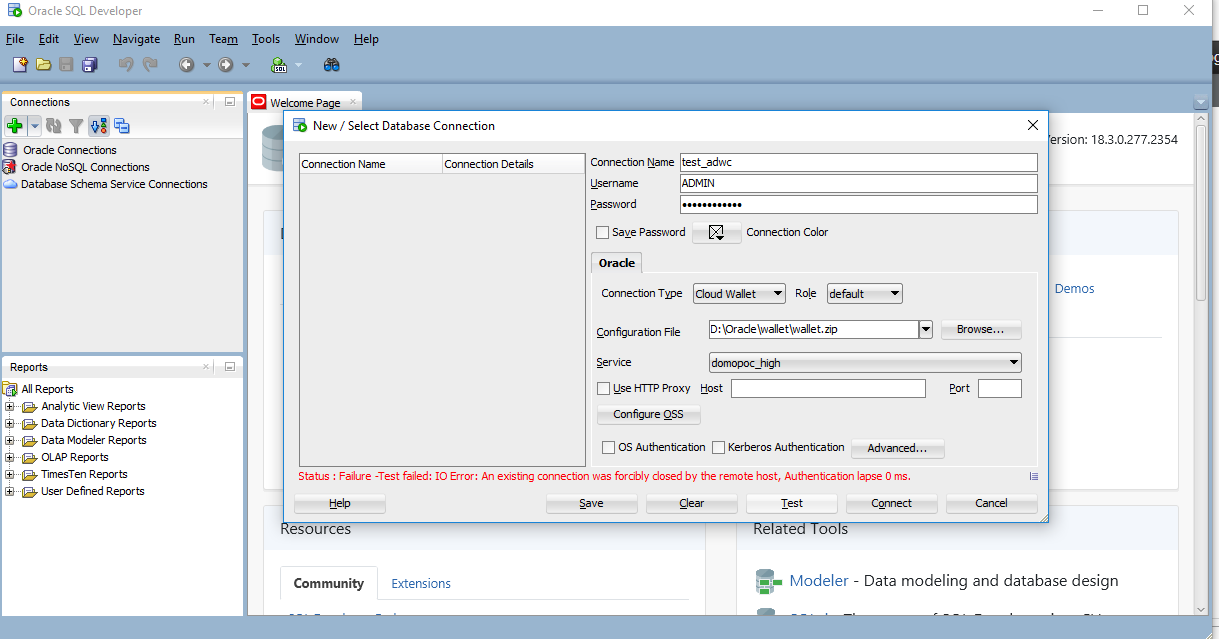This screenshot has width=1219, height=639.
Task: Click the Connect button
Action: click(891, 503)
